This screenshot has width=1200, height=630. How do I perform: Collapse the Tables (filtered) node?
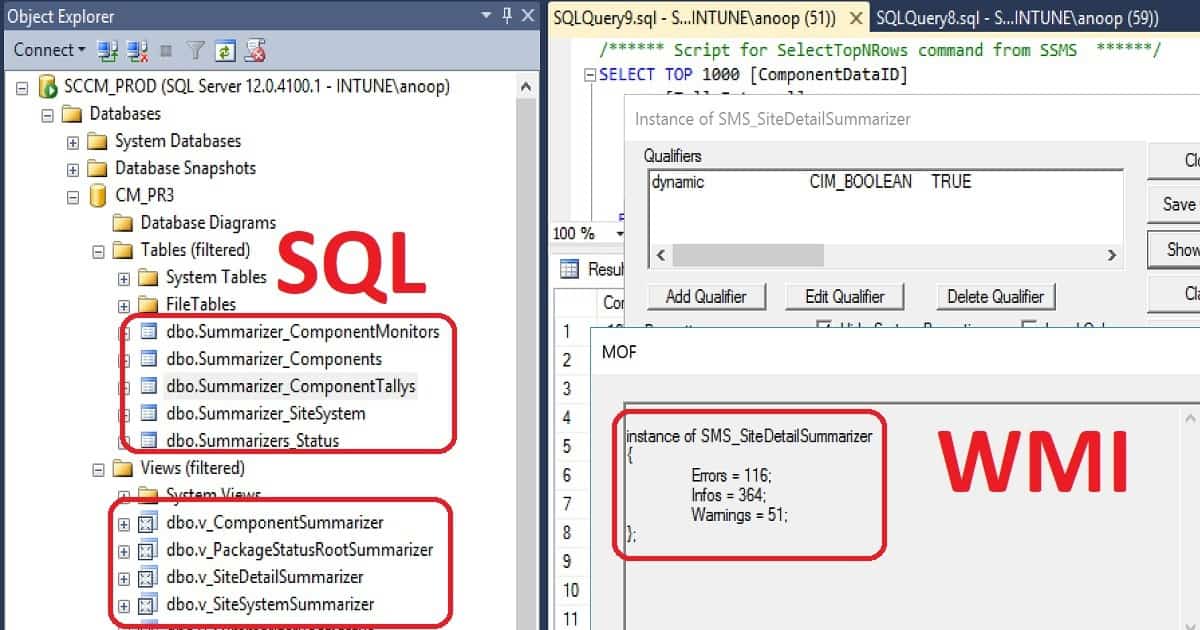pos(98,250)
